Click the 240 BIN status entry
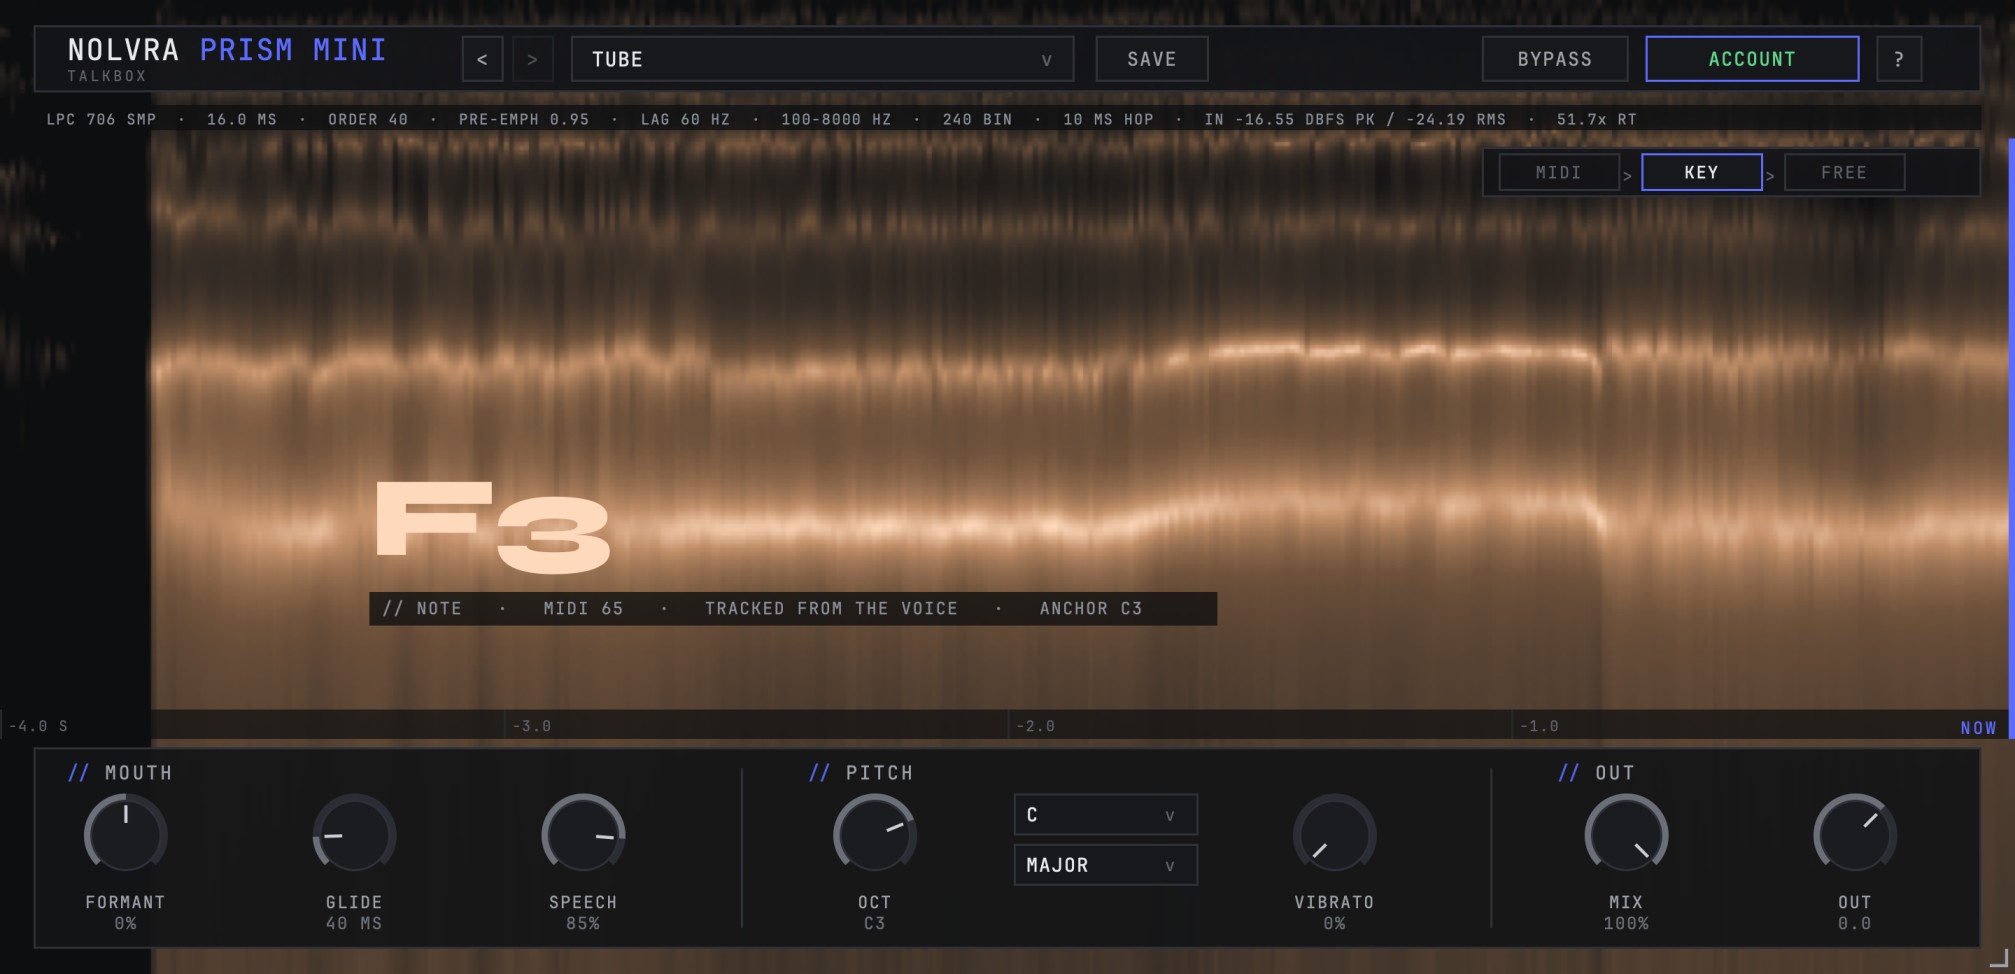The width and height of the screenshot is (2015, 974). point(977,119)
